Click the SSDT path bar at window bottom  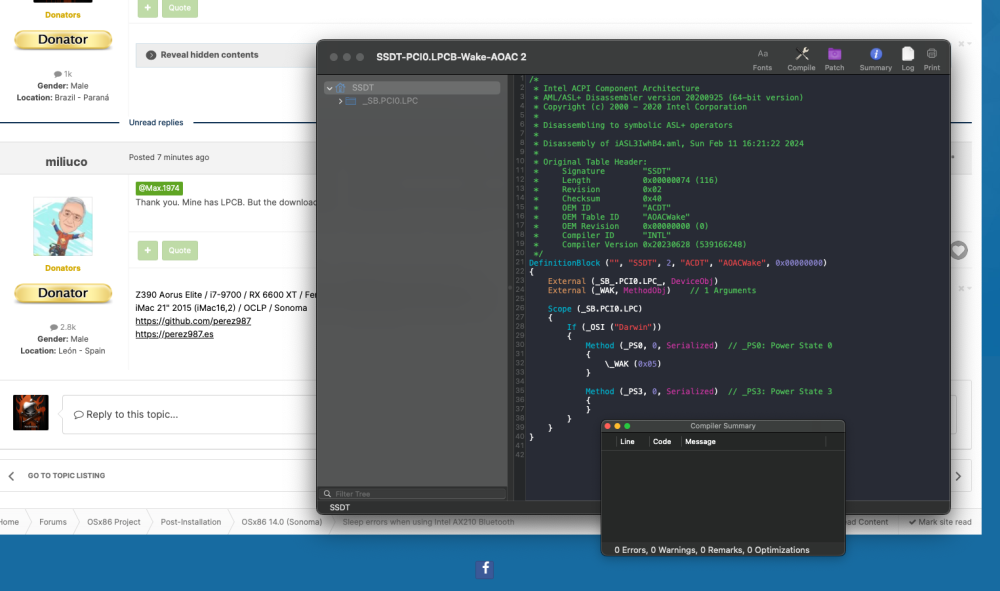pos(340,507)
